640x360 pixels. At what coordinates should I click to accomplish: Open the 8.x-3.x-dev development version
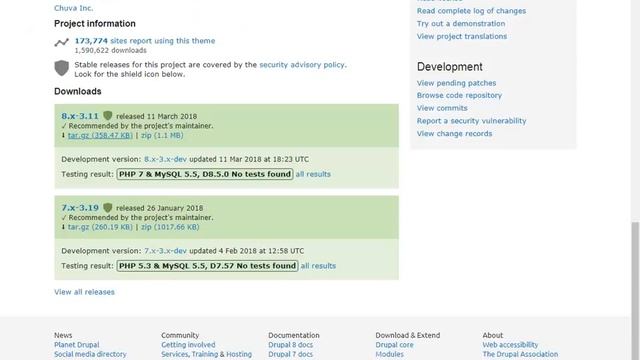click(x=165, y=159)
